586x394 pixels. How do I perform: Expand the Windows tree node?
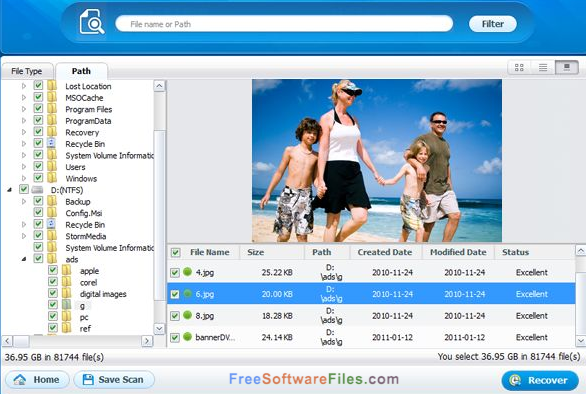tap(24, 179)
